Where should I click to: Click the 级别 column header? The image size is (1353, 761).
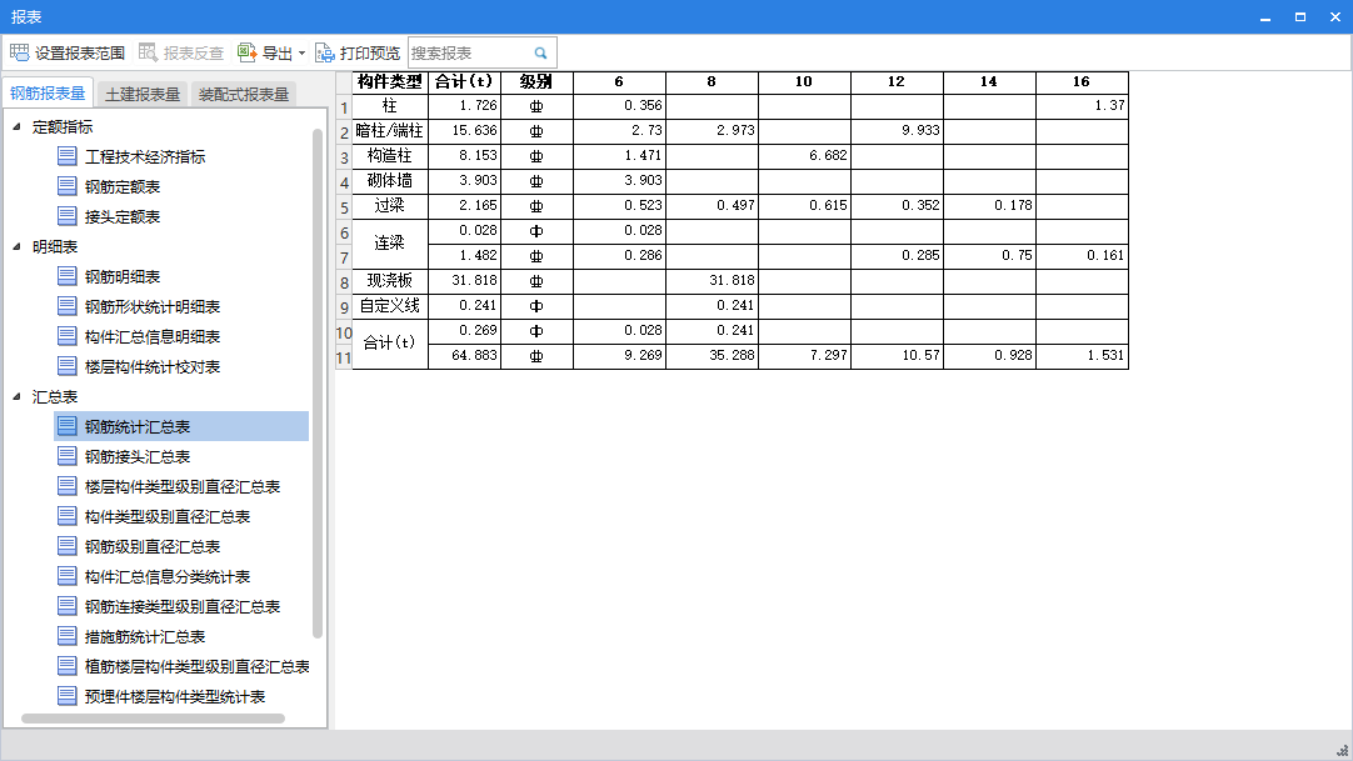point(537,82)
